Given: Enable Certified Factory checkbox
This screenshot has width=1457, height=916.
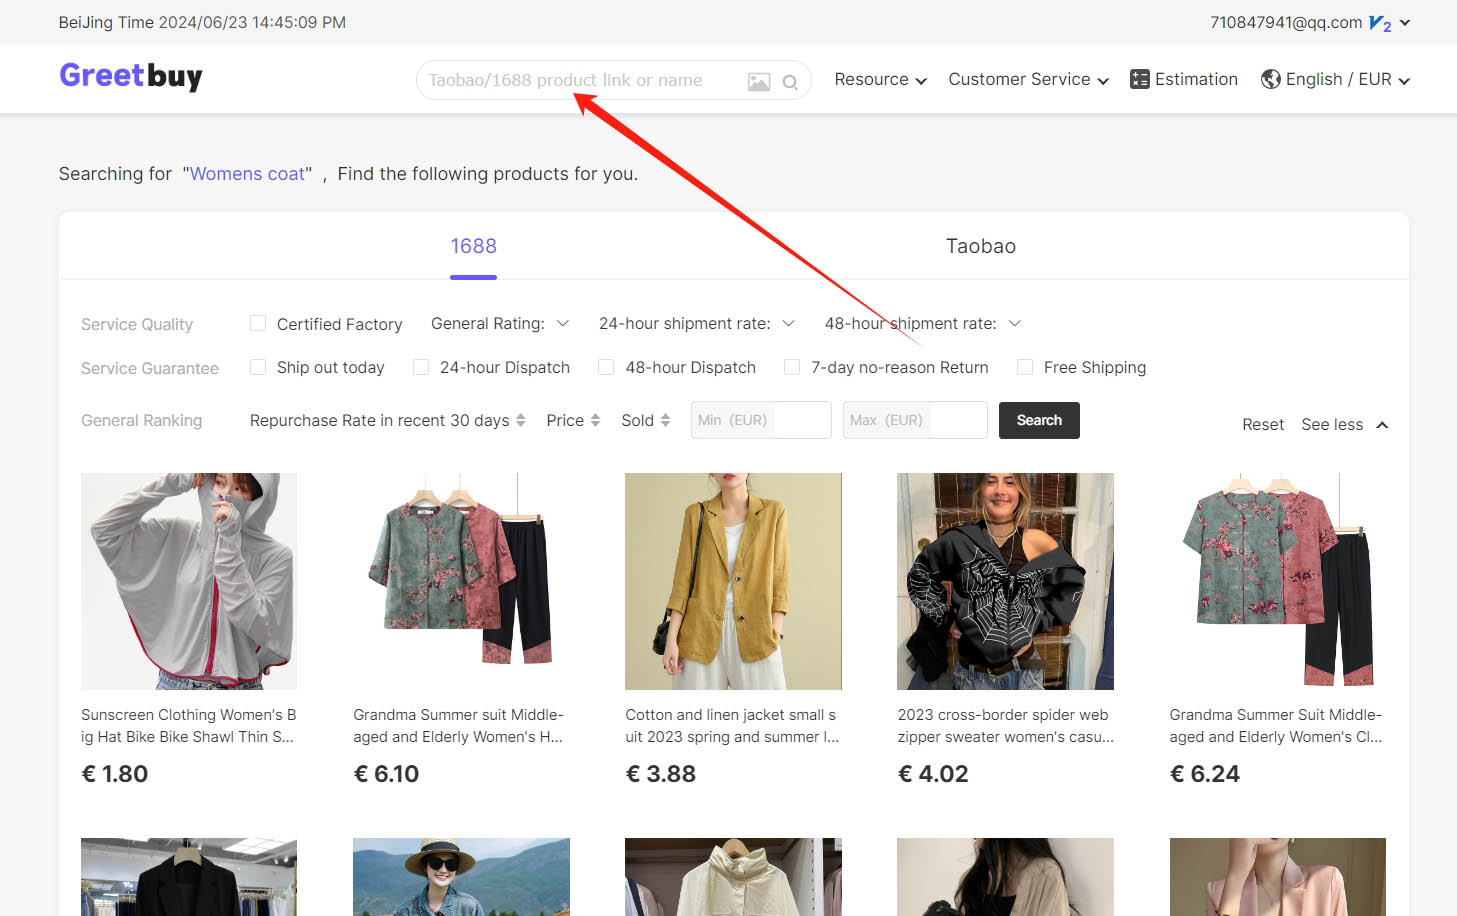Looking at the screenshot, I should click(x=258, y=323).
